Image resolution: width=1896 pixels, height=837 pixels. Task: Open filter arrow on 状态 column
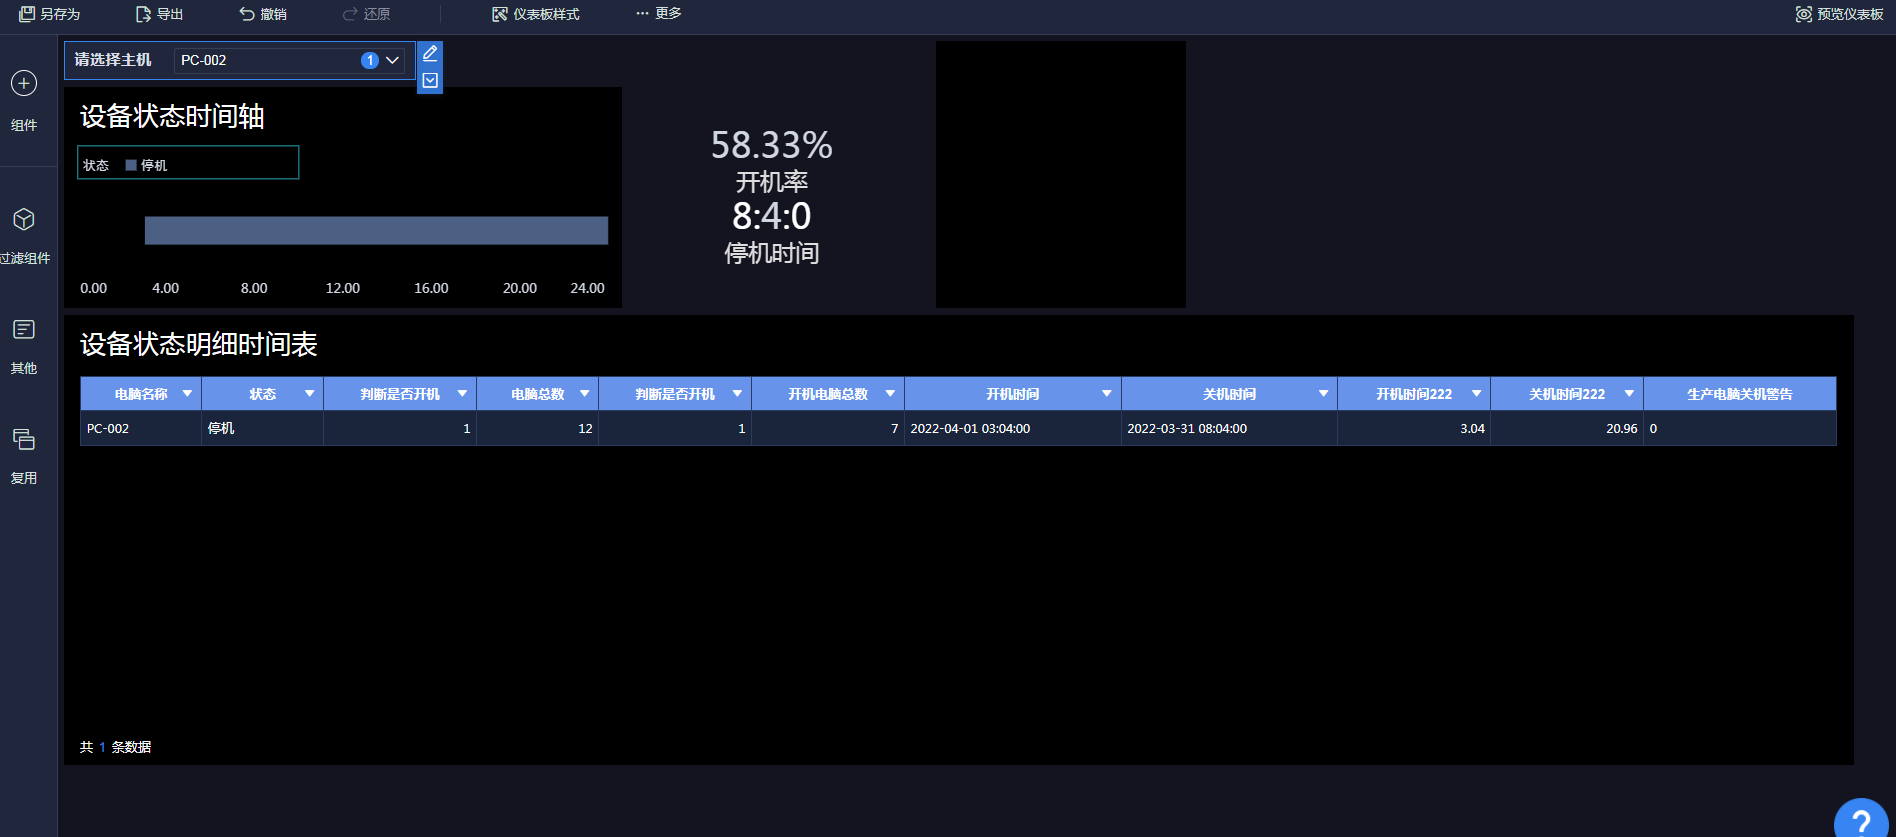pos(310,394)
